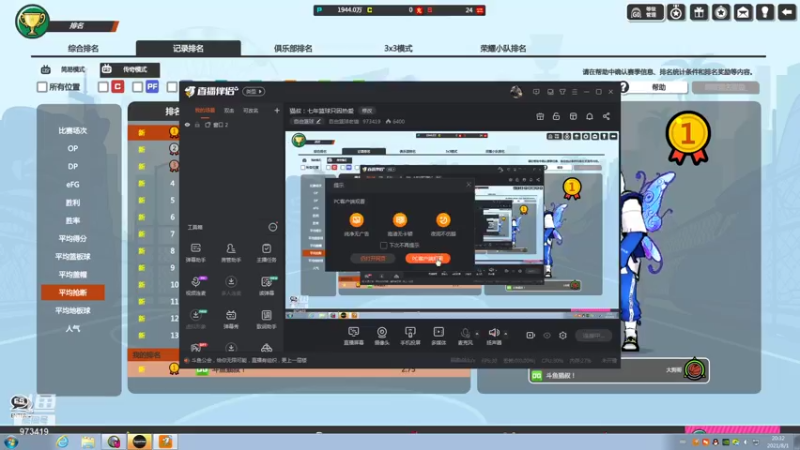The image size is (800, 450).
Task: Open 歌词助手 tool icon
Action: tap(266, 319)
